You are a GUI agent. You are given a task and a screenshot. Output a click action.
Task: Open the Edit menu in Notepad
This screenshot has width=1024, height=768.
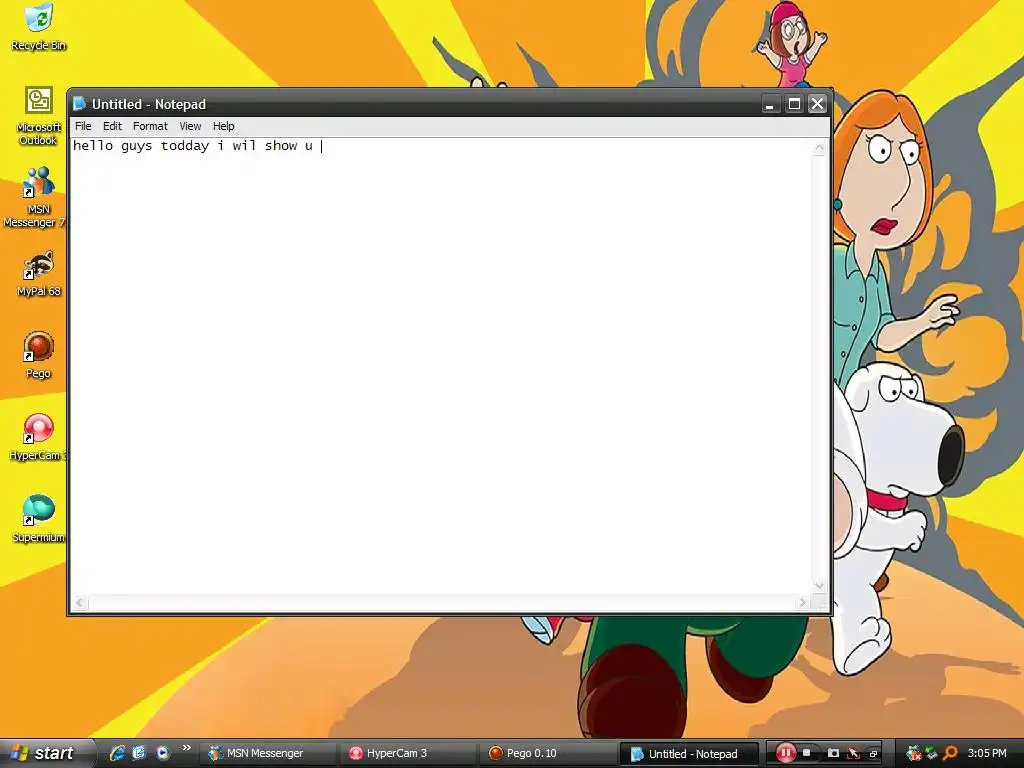pos(112,126)
